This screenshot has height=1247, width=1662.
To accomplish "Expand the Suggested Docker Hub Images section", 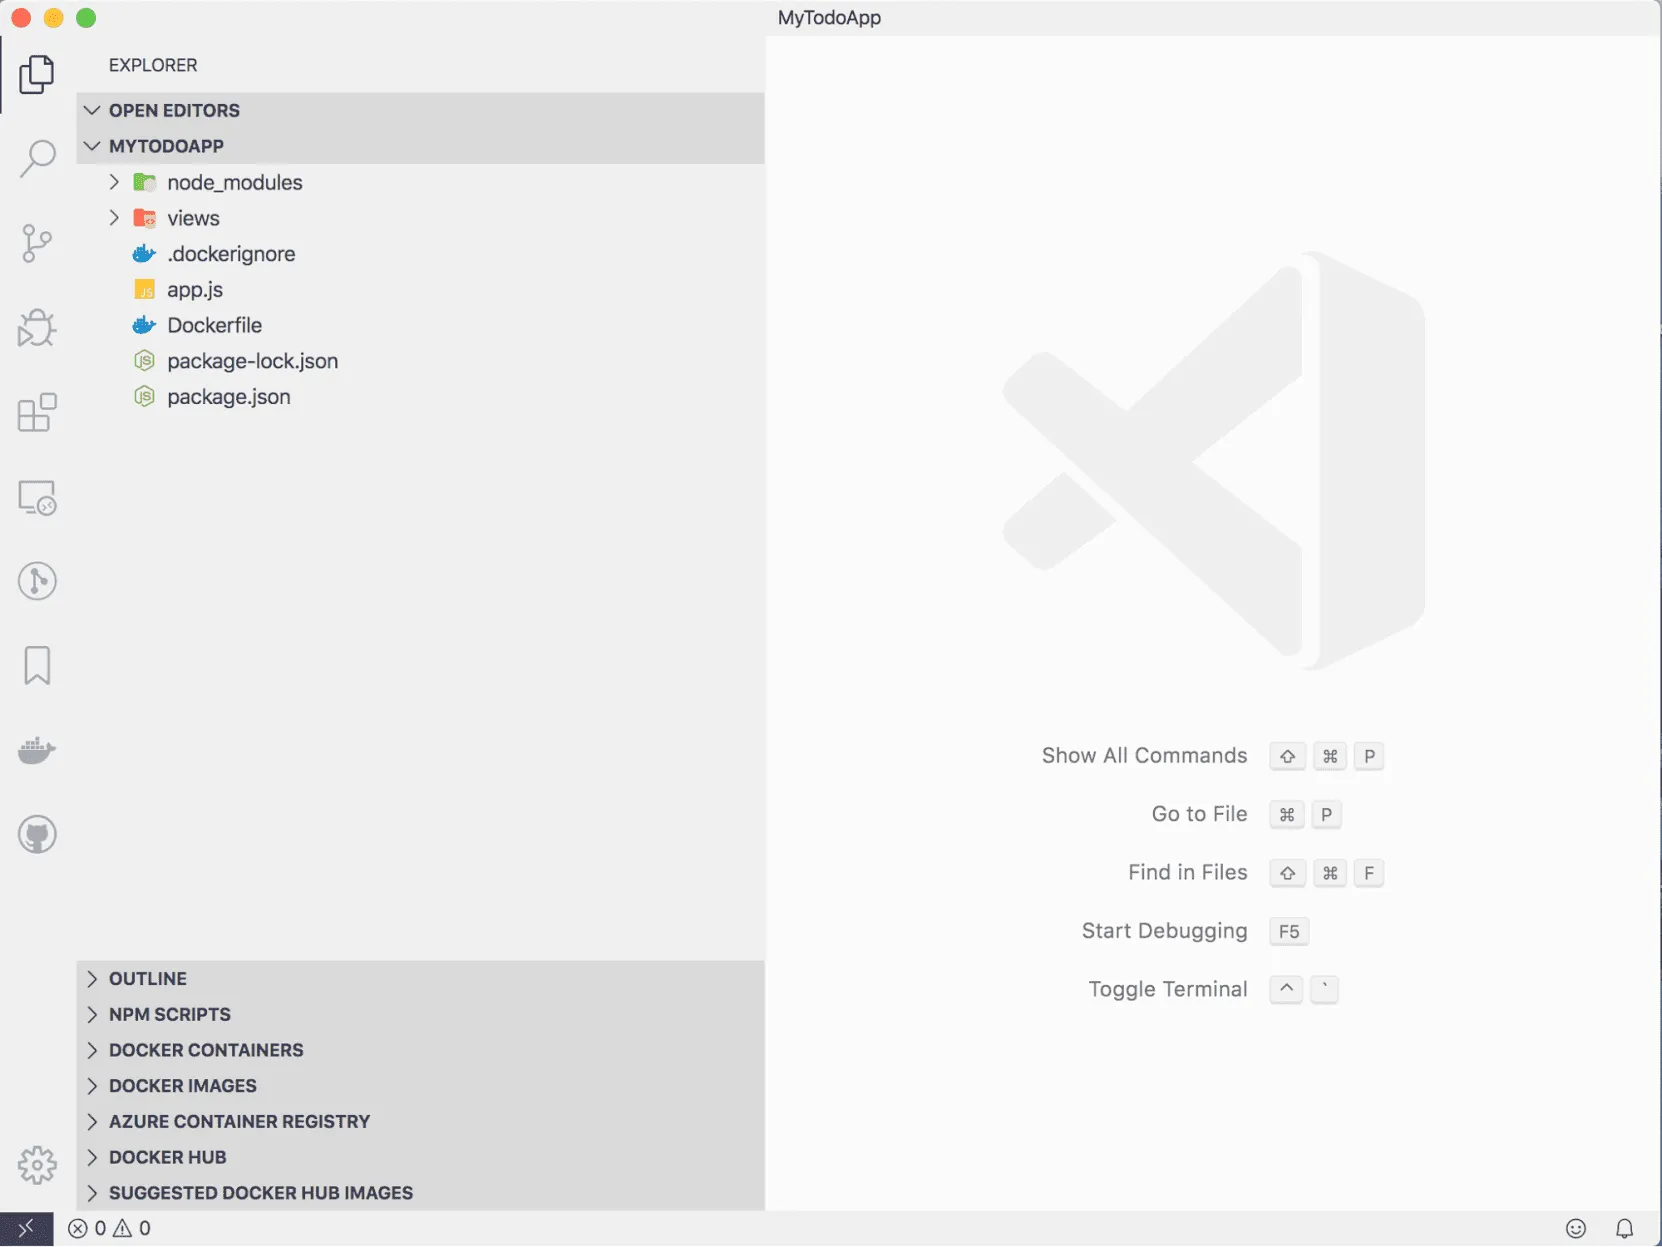I will (420, 1193).
